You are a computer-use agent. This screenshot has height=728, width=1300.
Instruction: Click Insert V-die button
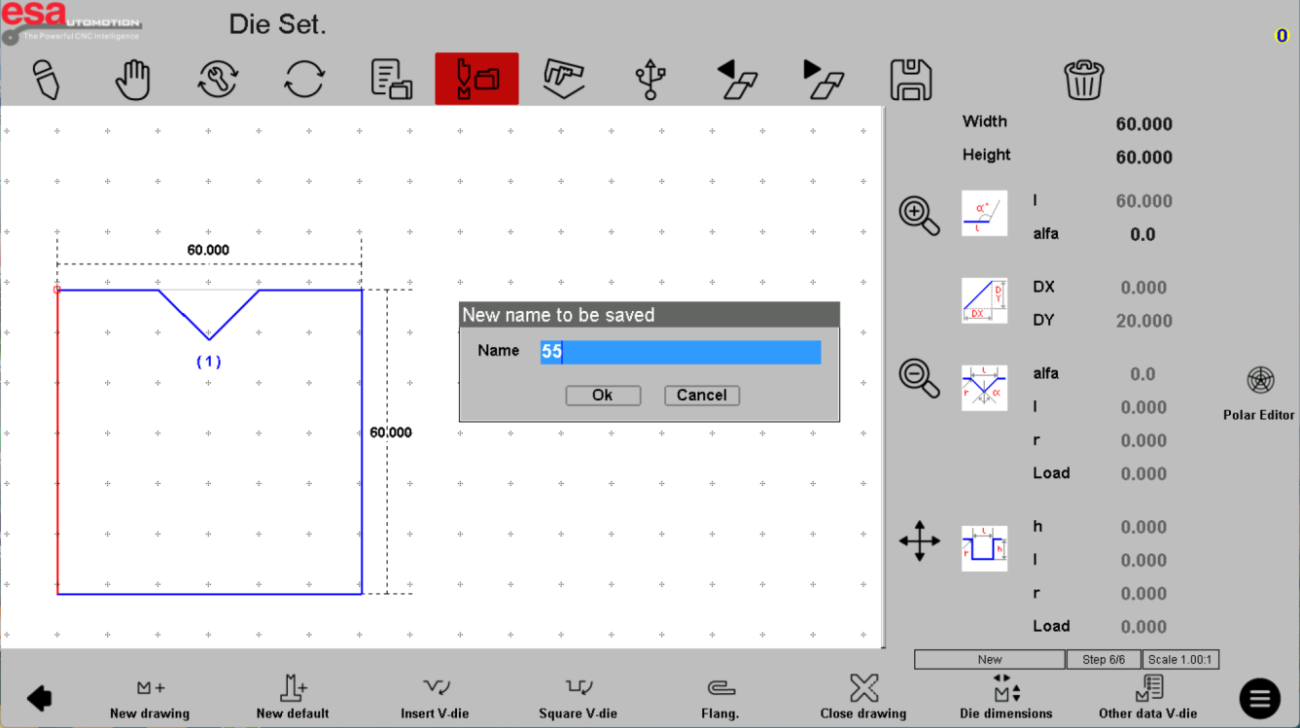pos(436,697)
